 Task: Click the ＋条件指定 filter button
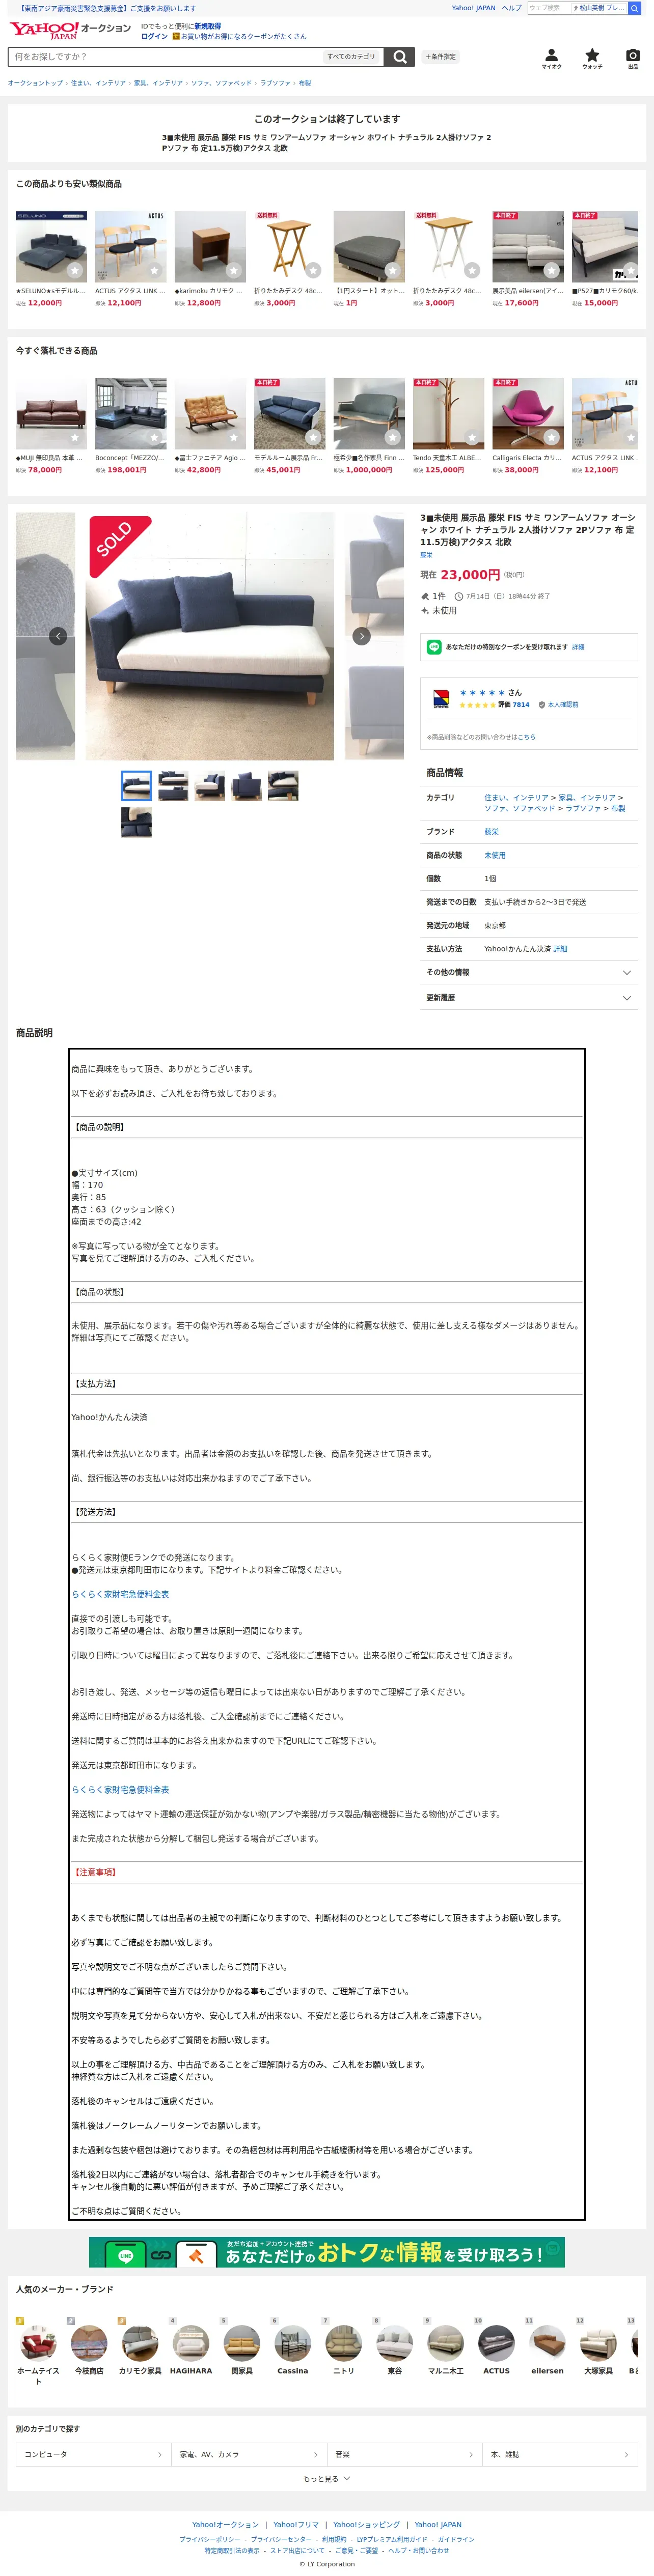(x=441, y=57)
